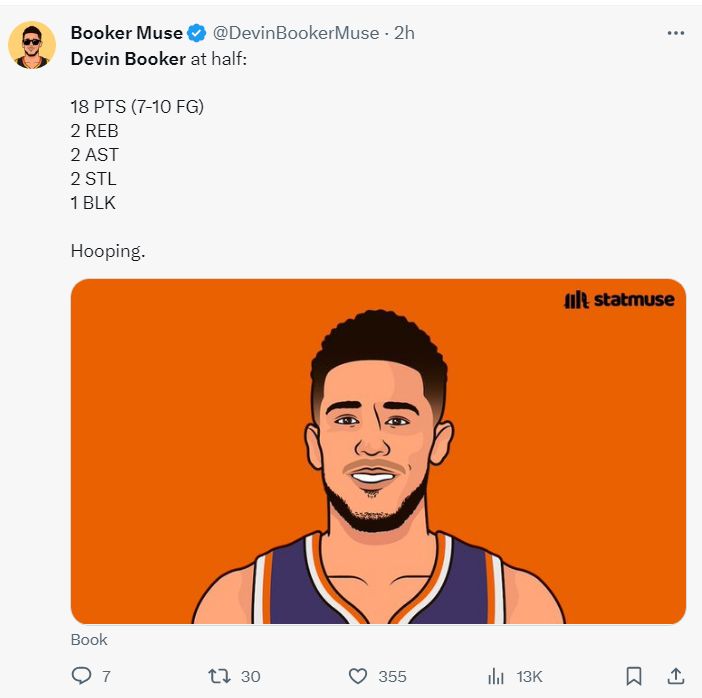Open view analytics bar chart icon
Screen dimensions: 702x698
coord(496,677)
